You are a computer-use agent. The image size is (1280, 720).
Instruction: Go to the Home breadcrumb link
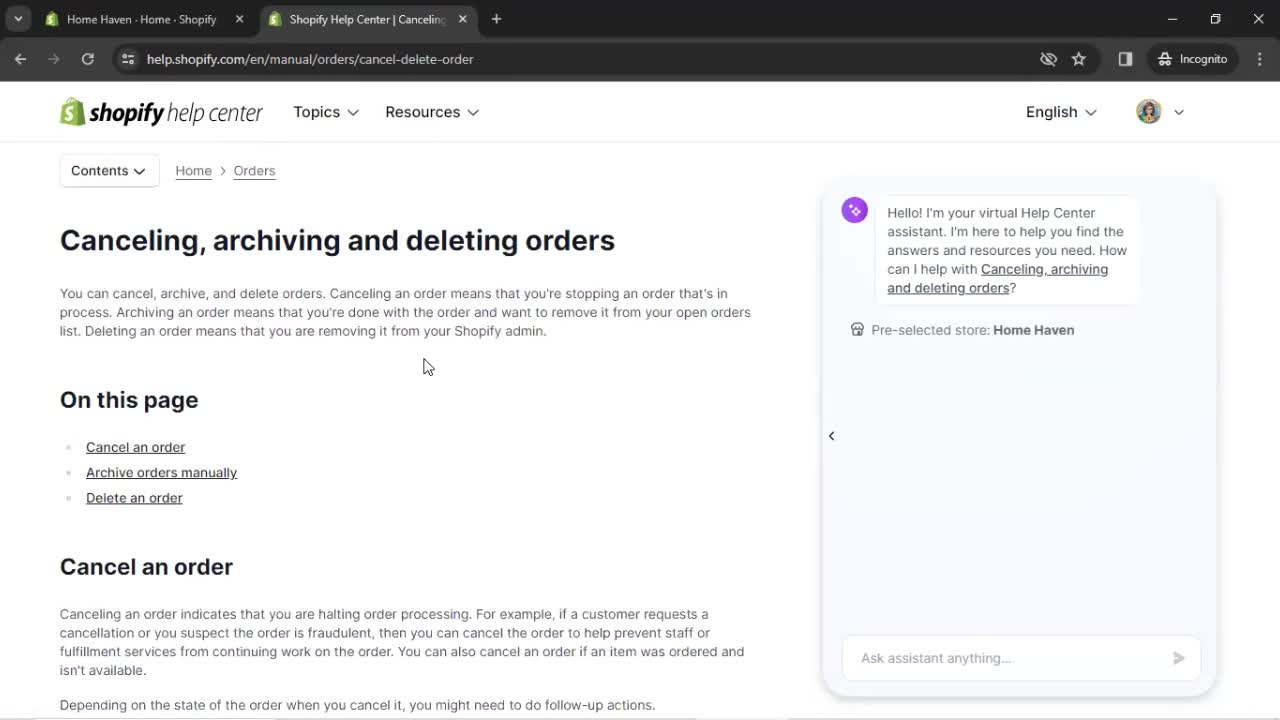tap(193, 171)
